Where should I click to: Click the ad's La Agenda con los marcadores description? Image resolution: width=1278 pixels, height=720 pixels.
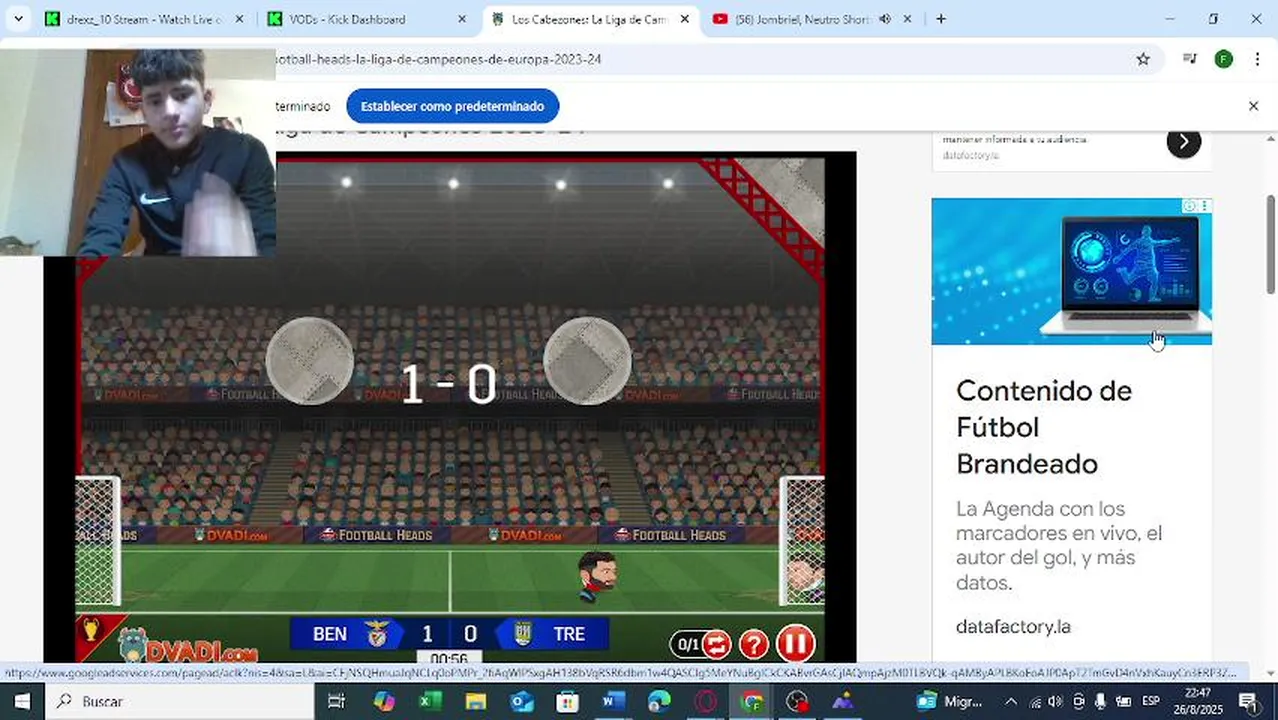pos(1059,546)
